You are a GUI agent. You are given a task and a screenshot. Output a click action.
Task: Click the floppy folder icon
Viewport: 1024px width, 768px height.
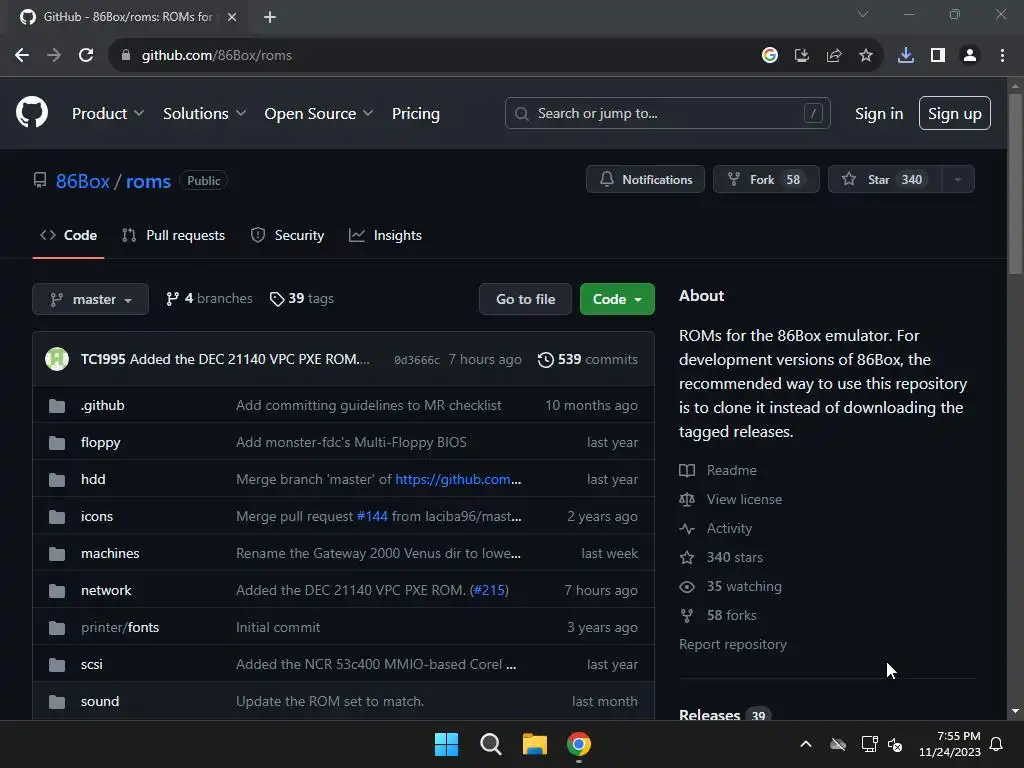tap(57, 443)
